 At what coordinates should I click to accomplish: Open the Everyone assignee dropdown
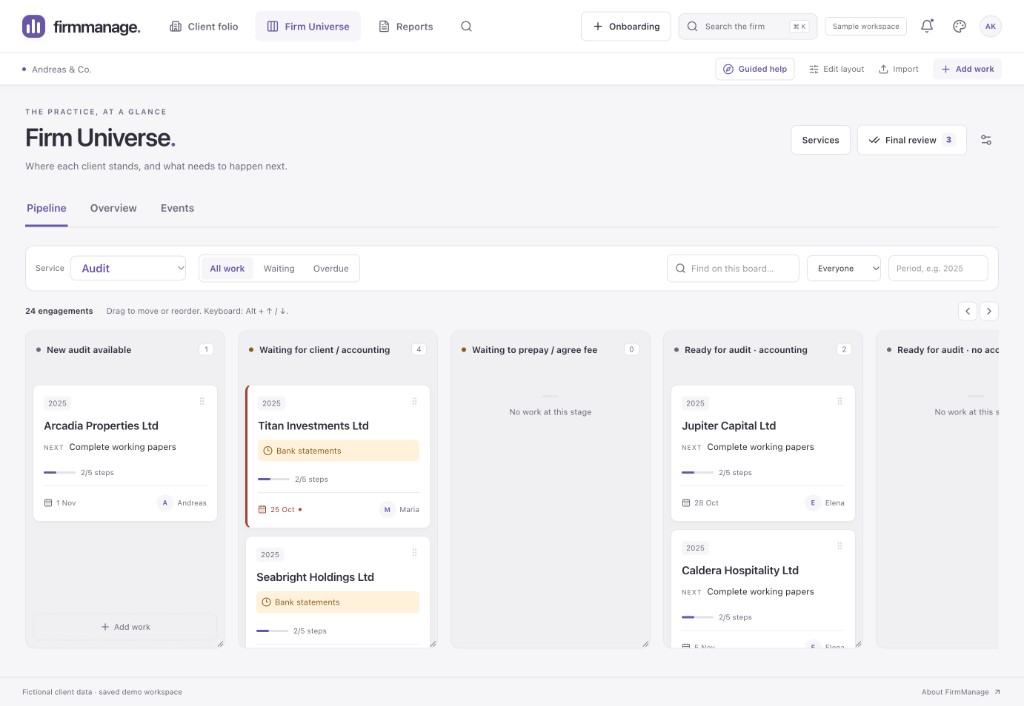pos(844,268)
